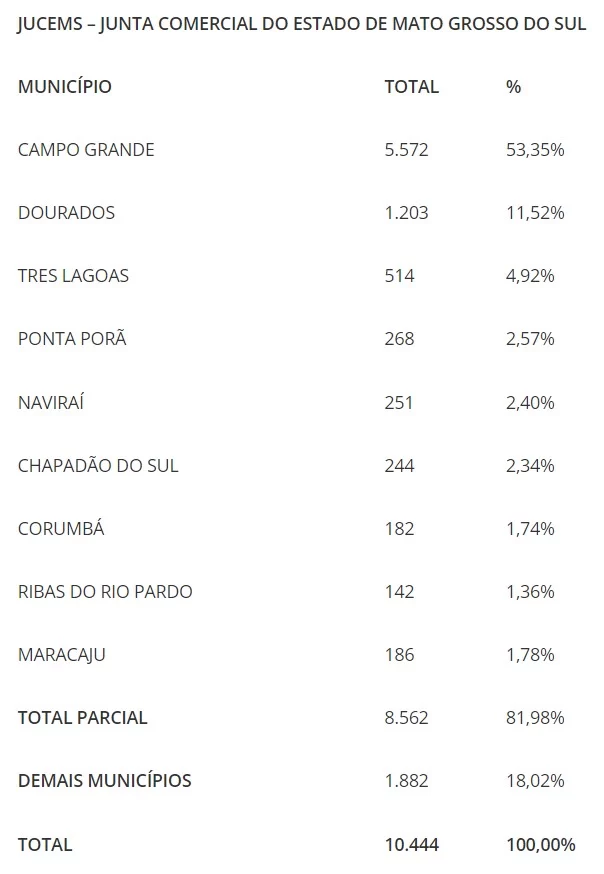Click the MUNICÍPIO column header
This screenshot has height=874, width=604.
pos(65,87)
